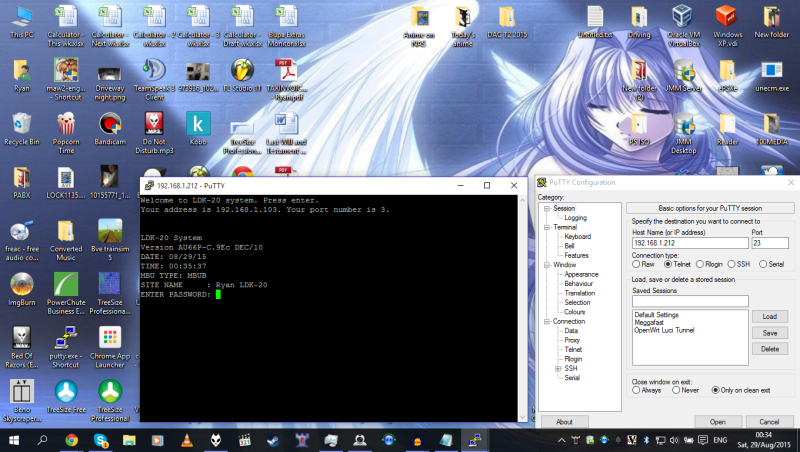Open the PuTTY terminal window system menu icon
Screen dimensions: 800x452
[149, 186]
